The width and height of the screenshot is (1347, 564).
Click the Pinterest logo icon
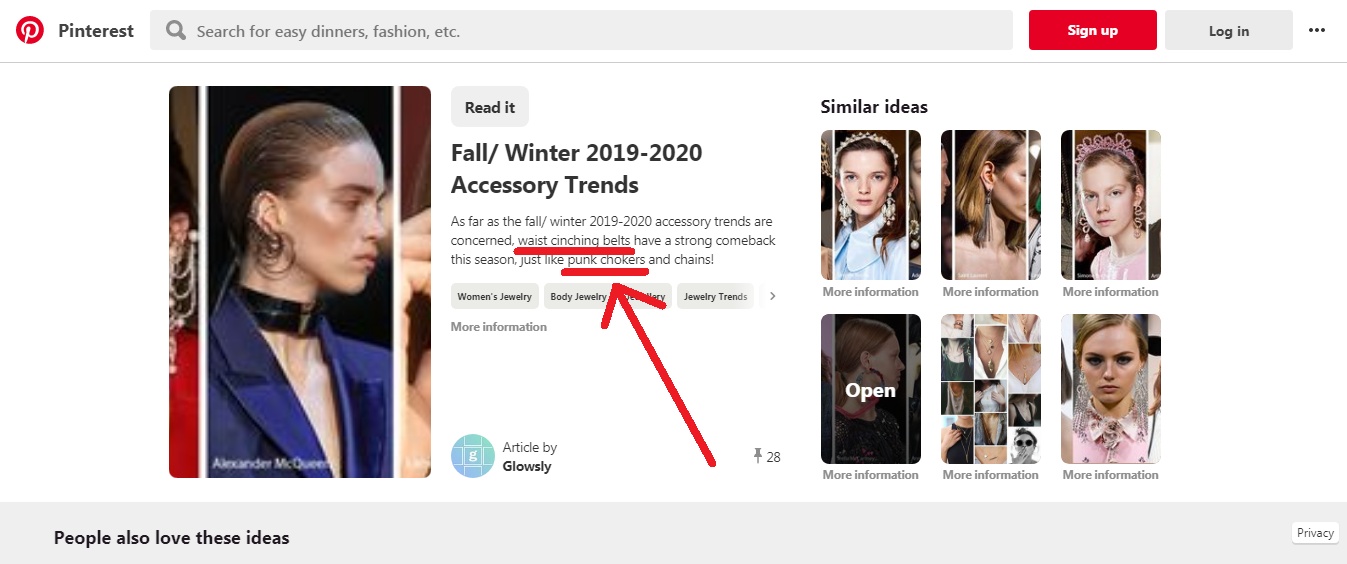point(30,31)
